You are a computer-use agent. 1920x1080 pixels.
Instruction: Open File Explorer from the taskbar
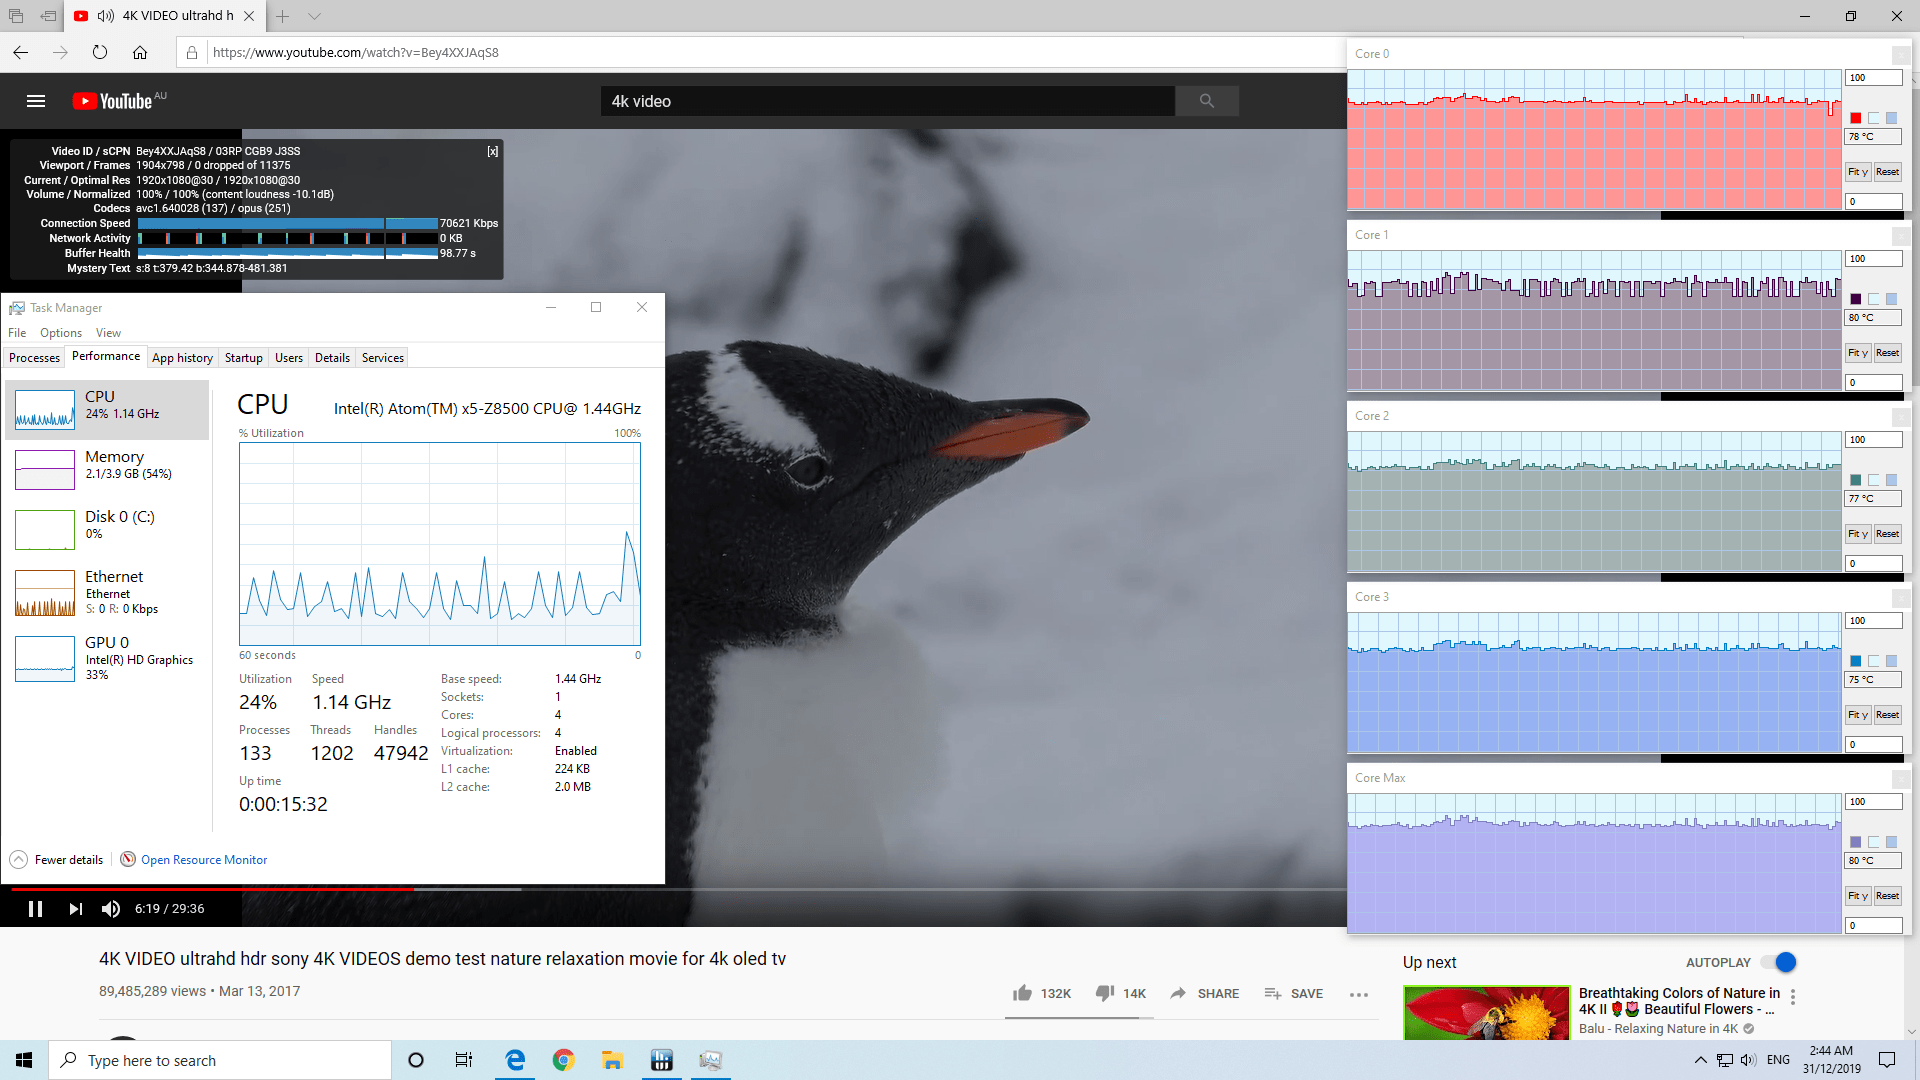[612, 1060]
